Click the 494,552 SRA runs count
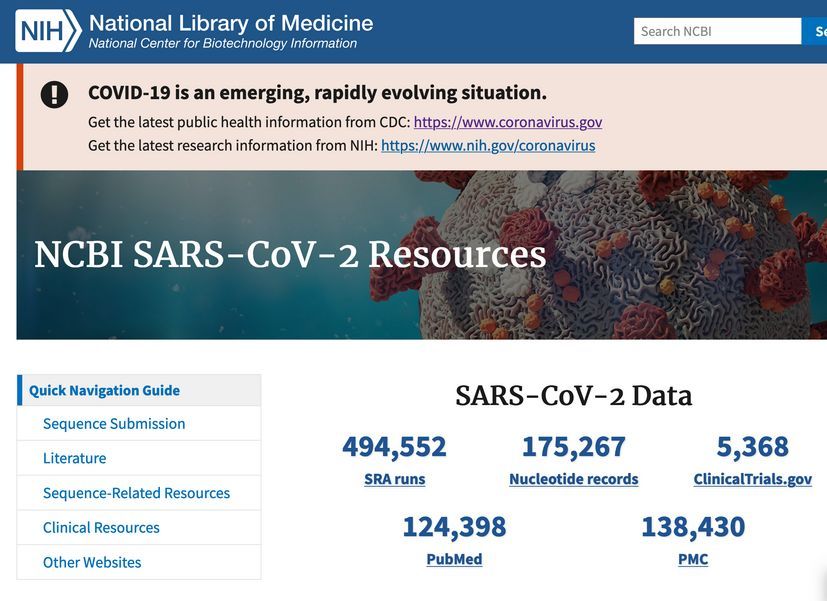Screen dimensions: 827x601 click(x=395, y=447)
